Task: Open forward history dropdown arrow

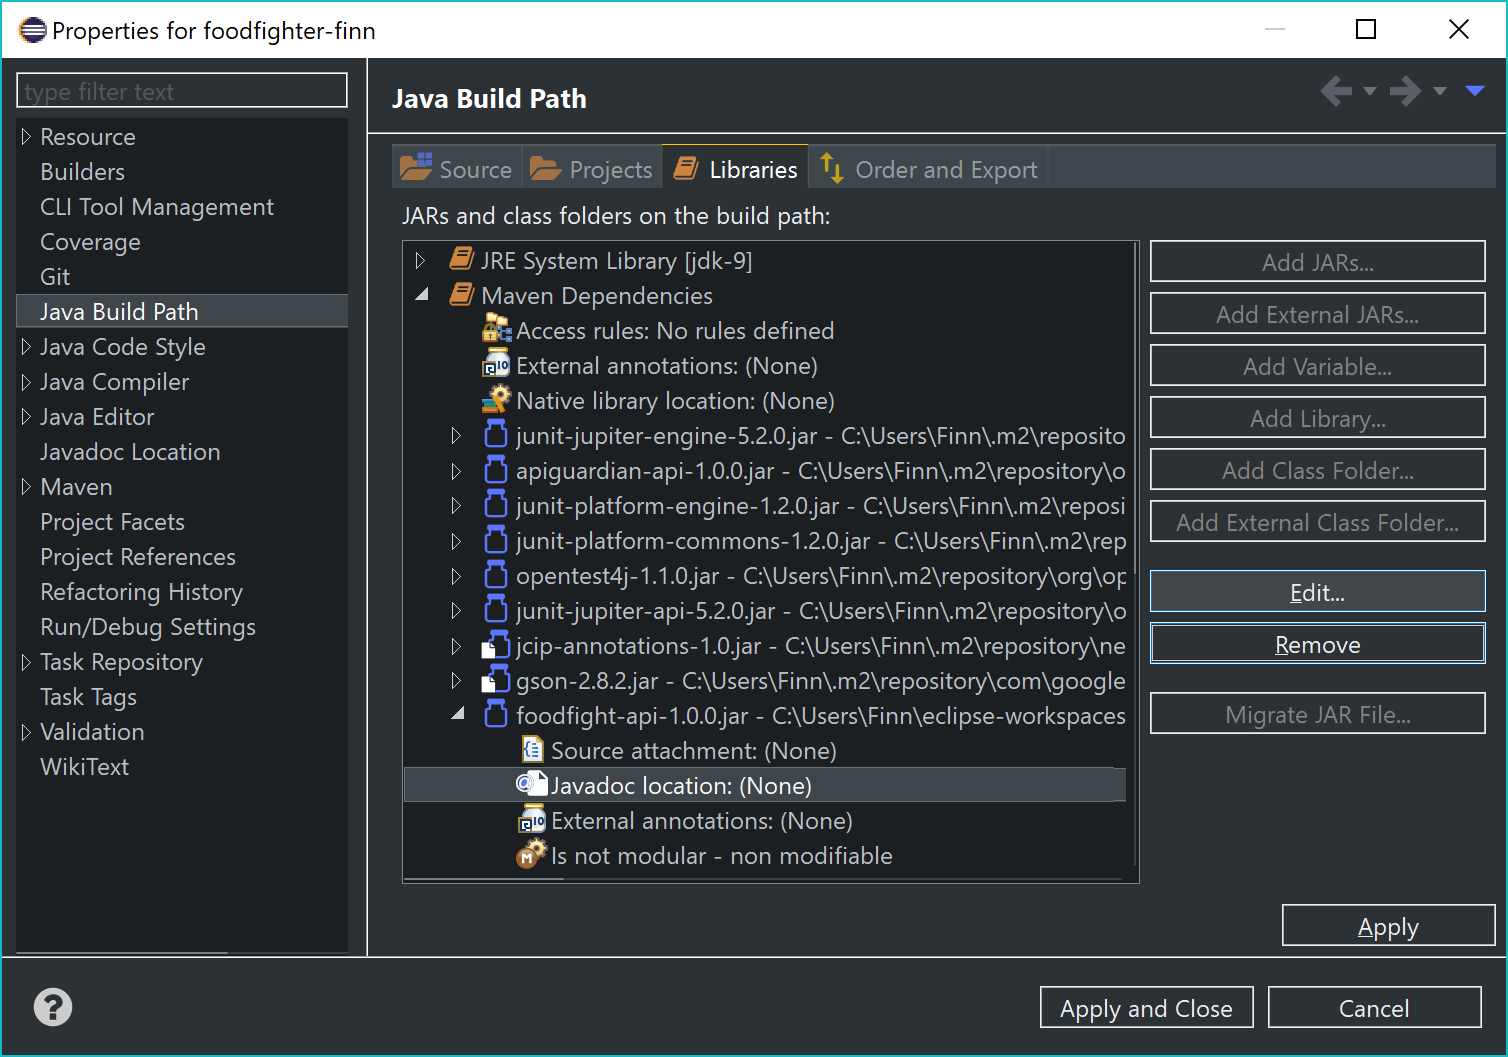Action: coord(1440,91)
